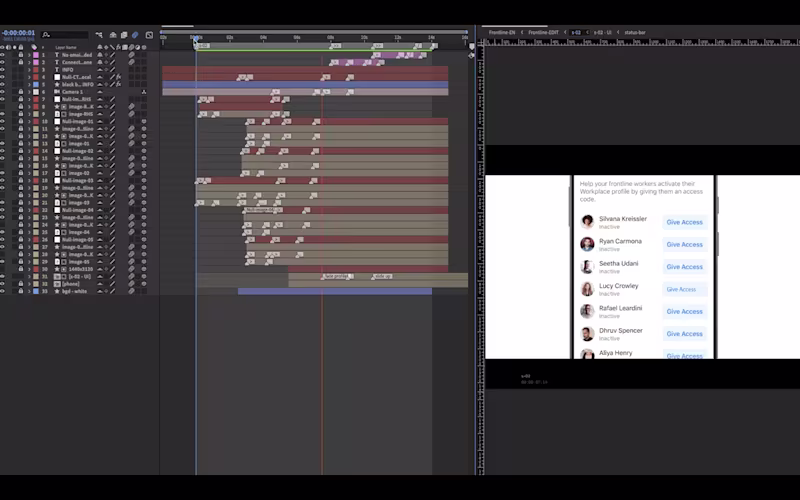
Task: Open the status-bar composition breadcrumb
Action: [x=635, y=32]
